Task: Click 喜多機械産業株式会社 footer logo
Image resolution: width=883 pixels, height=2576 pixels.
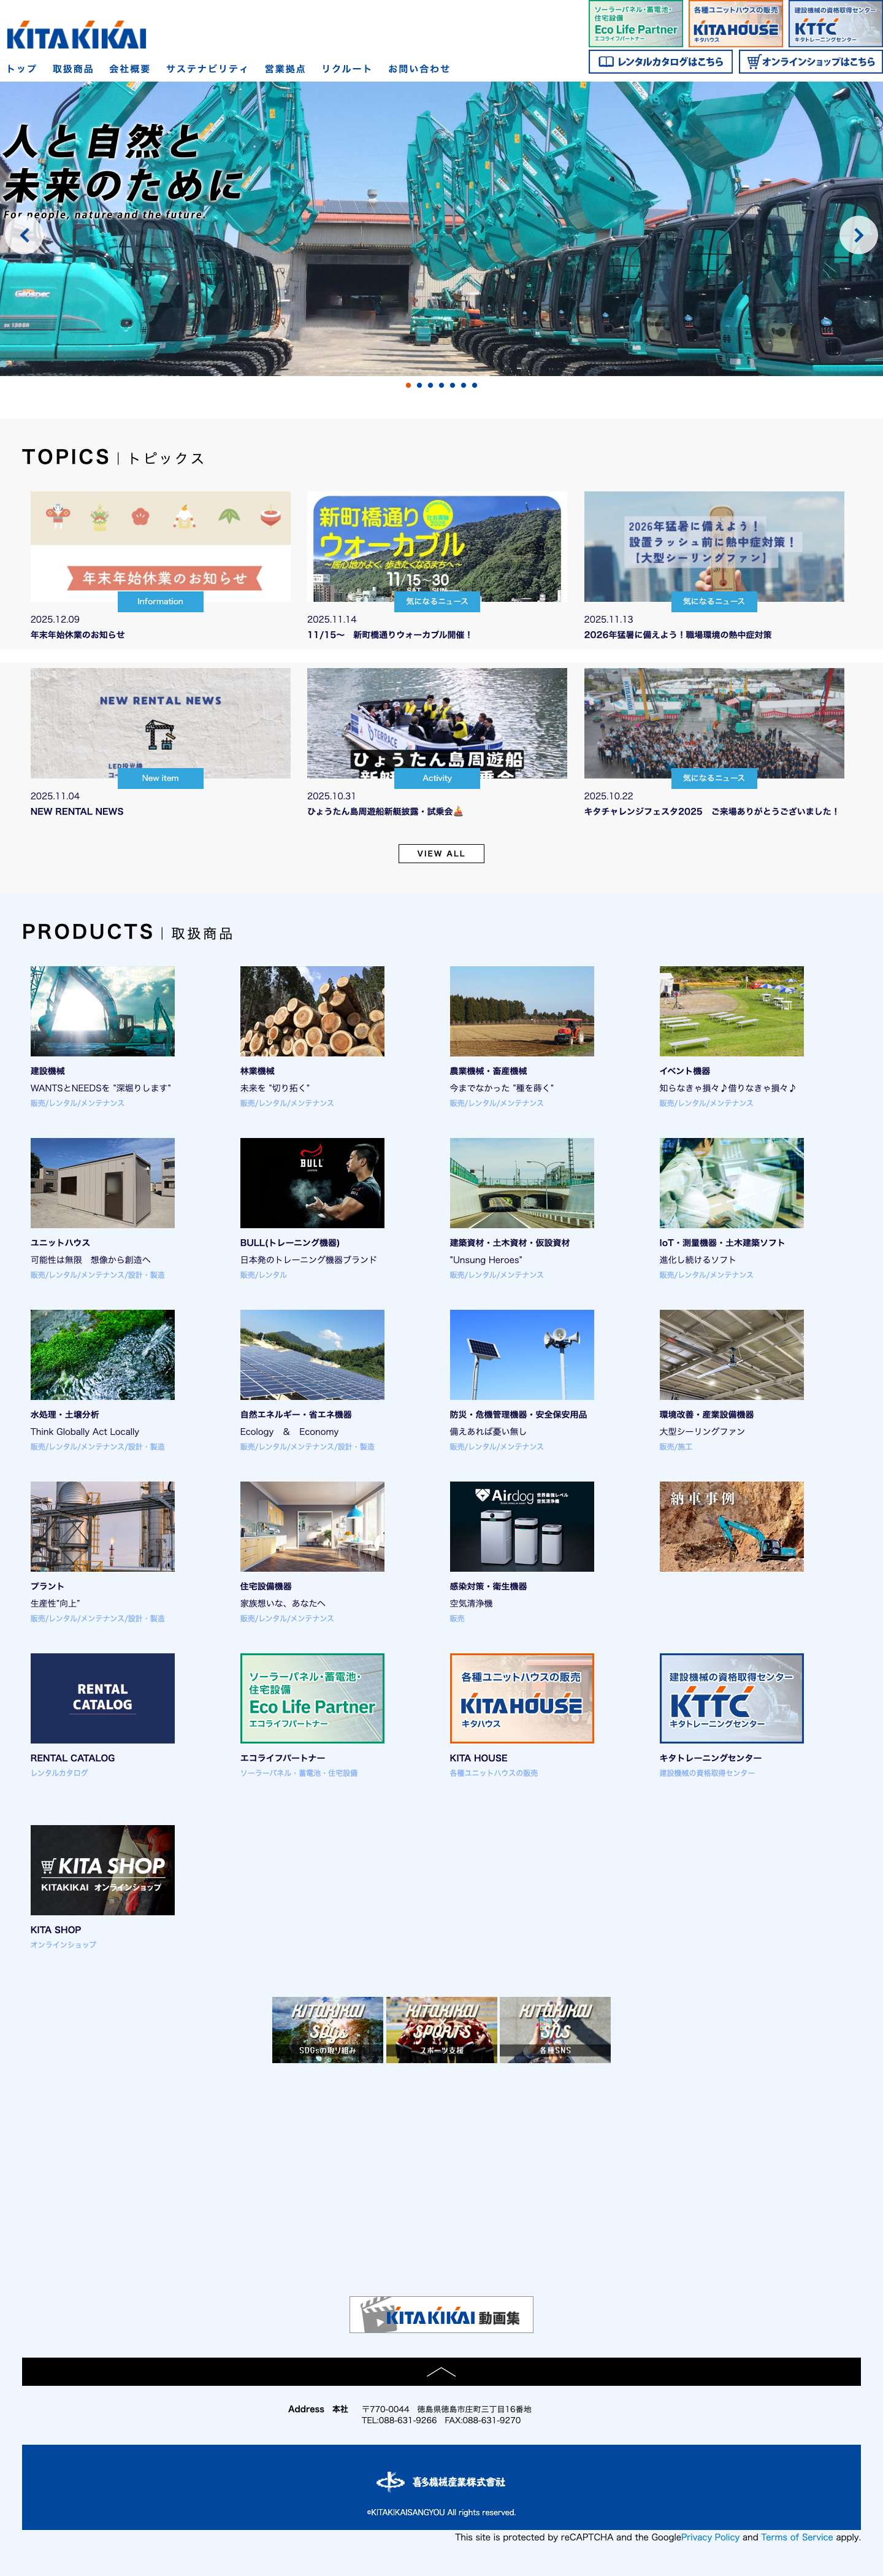Action: [x=441, y=2482]
